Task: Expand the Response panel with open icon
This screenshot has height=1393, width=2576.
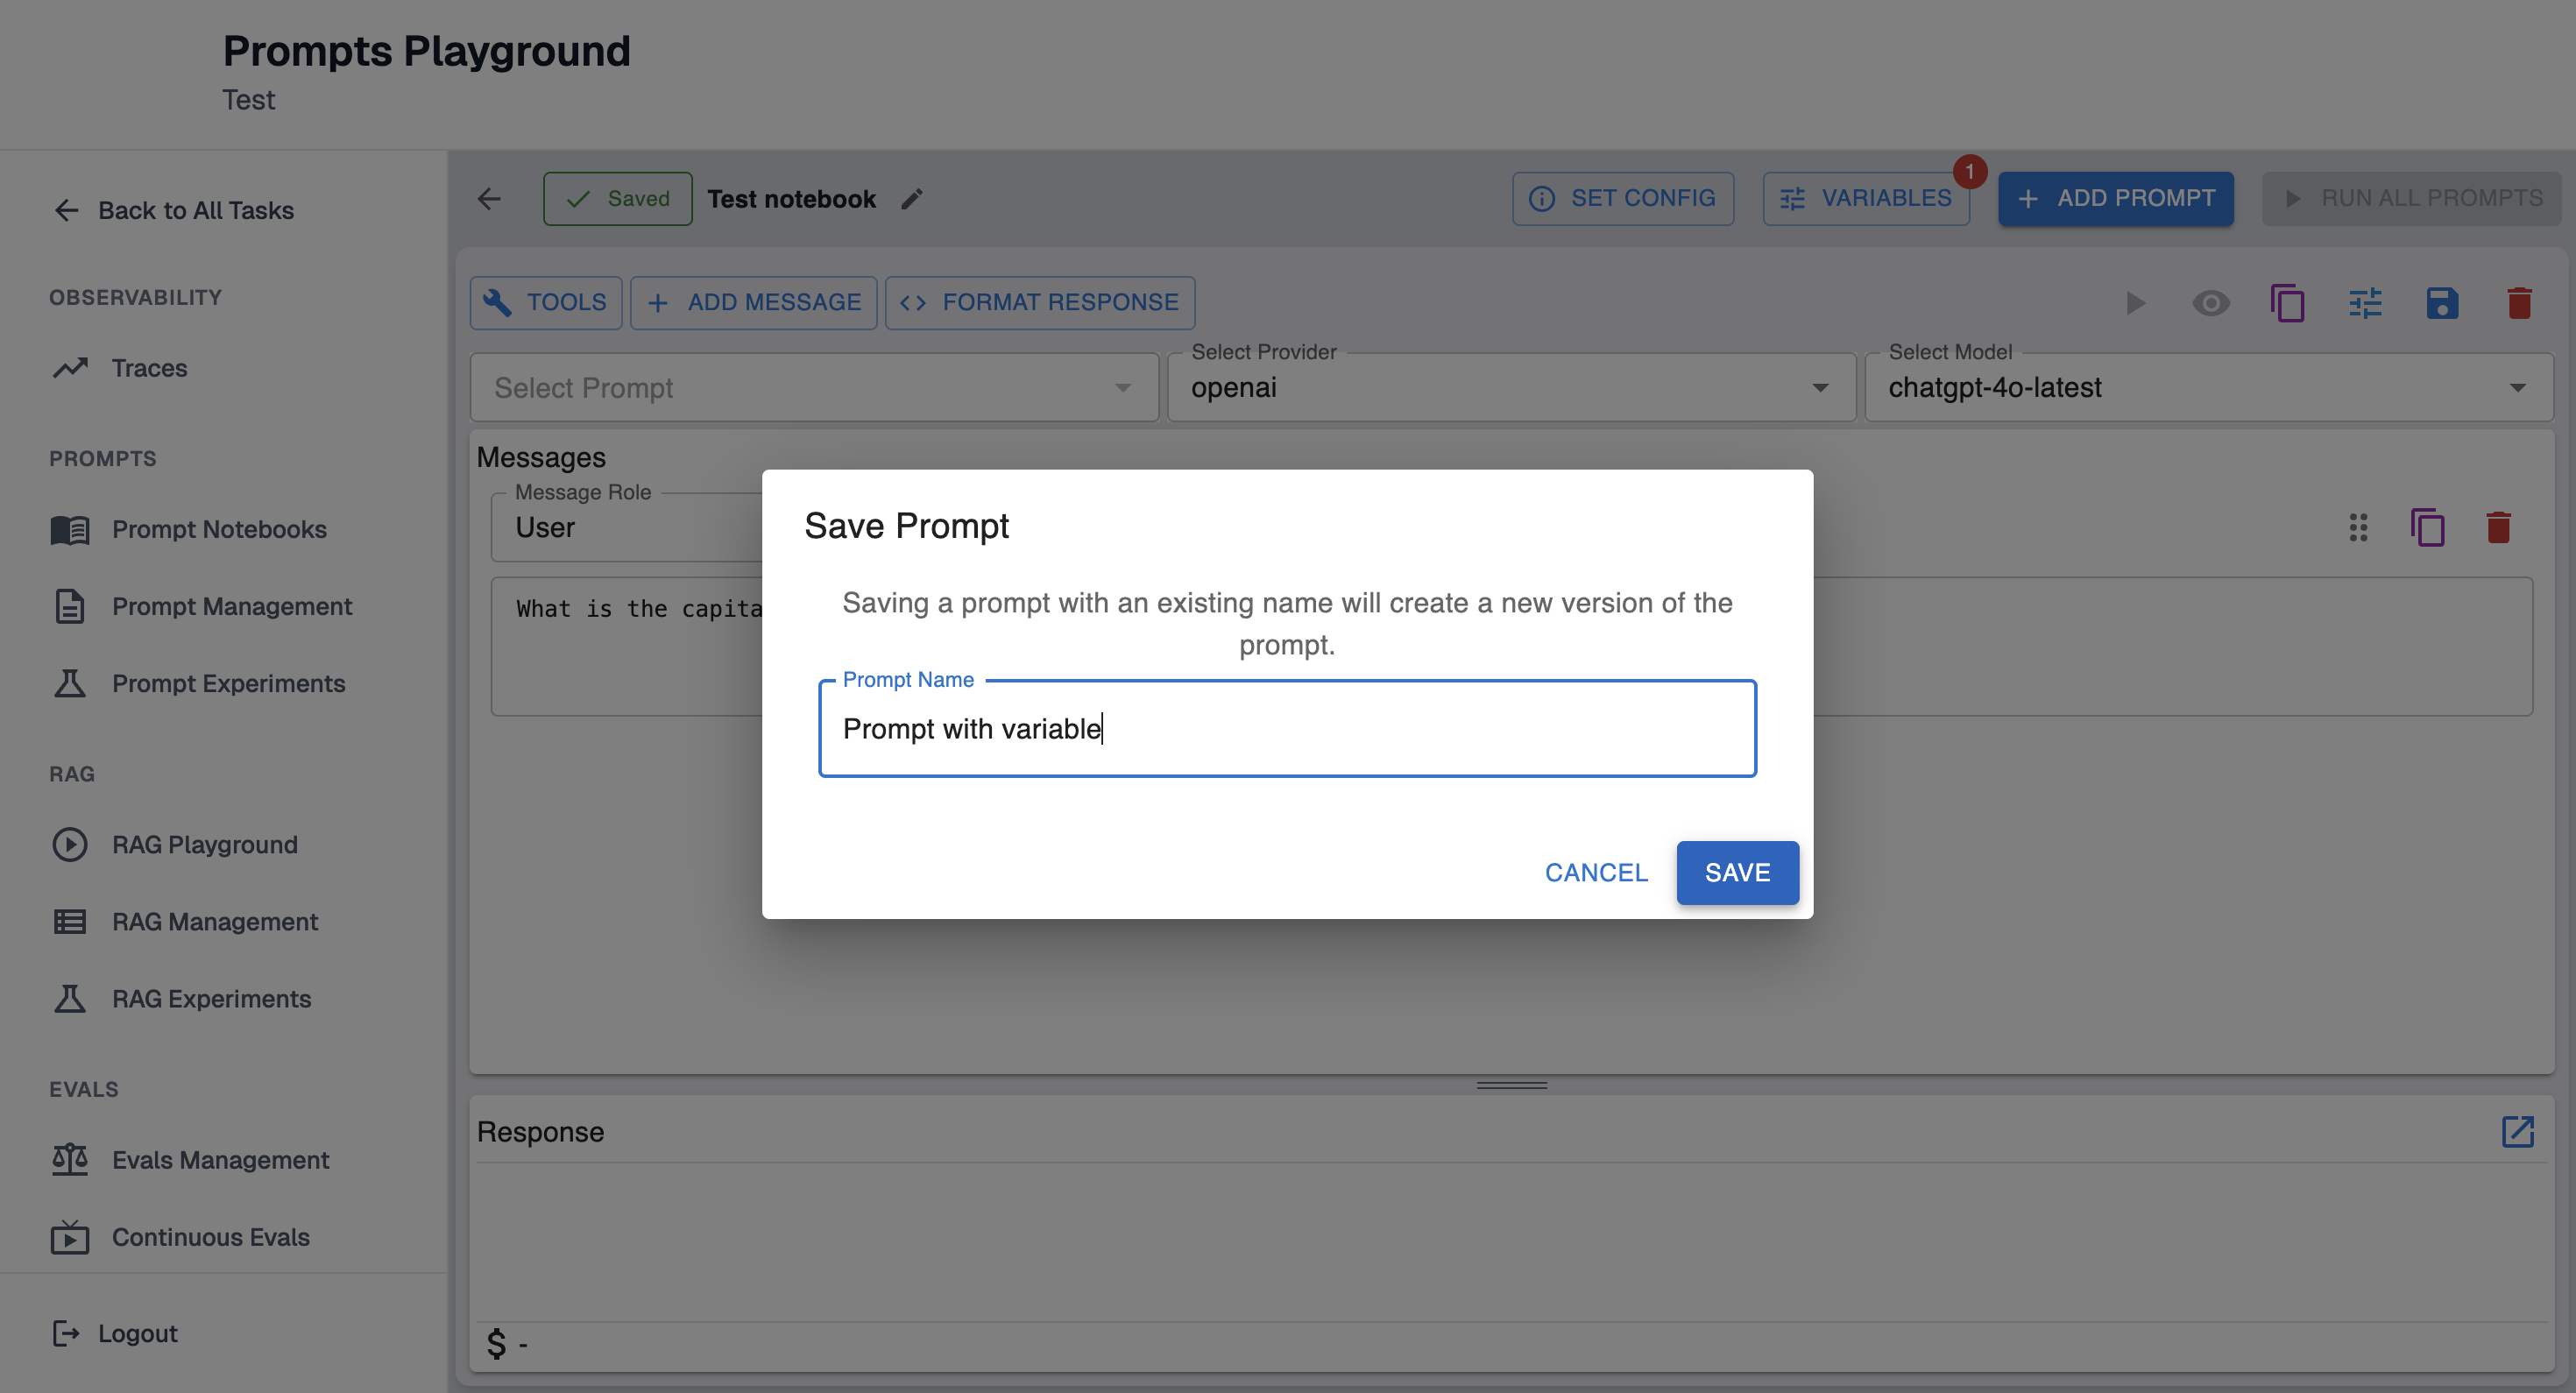Action: coord(2516,1131)
